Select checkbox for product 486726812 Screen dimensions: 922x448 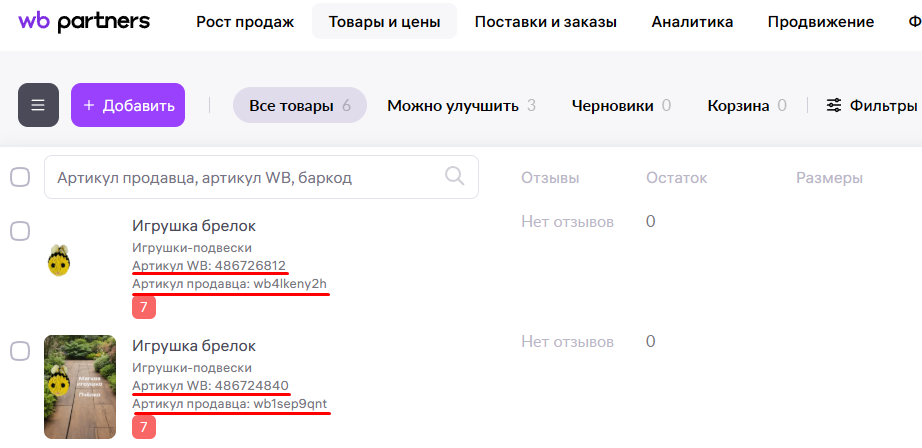coord(20,231)
